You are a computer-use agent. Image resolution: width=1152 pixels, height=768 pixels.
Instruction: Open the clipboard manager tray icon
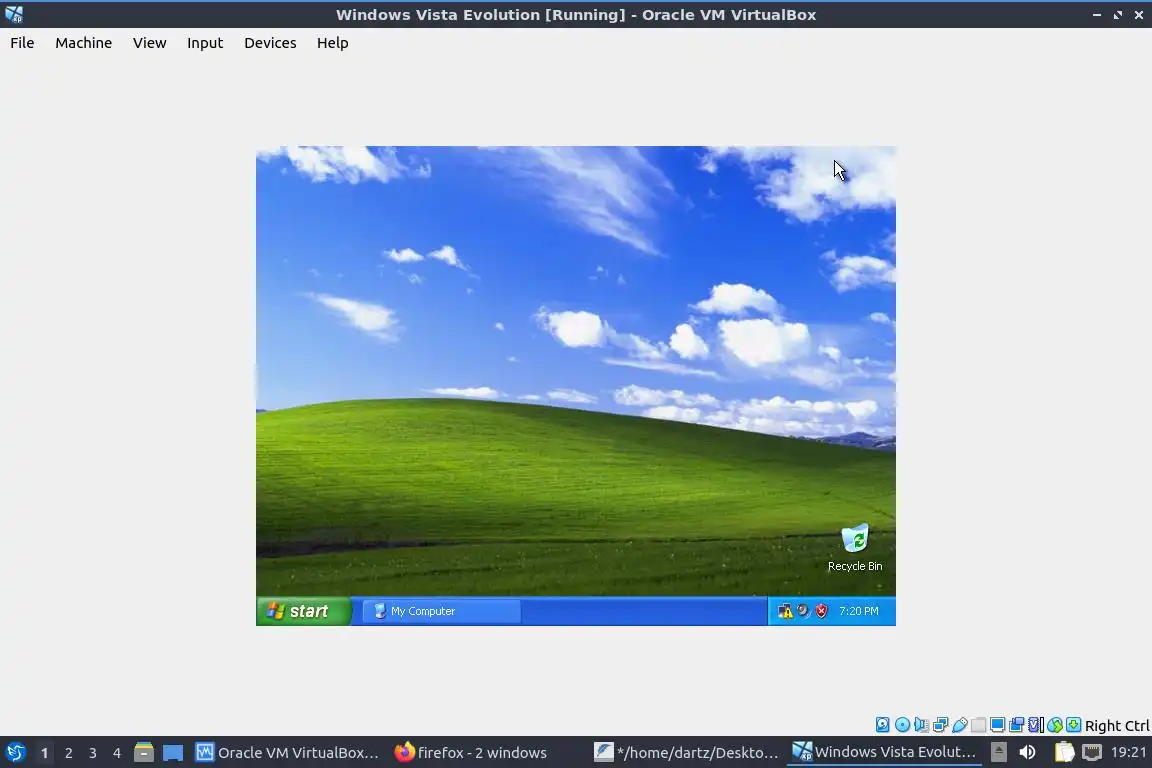click(1065, 752)
